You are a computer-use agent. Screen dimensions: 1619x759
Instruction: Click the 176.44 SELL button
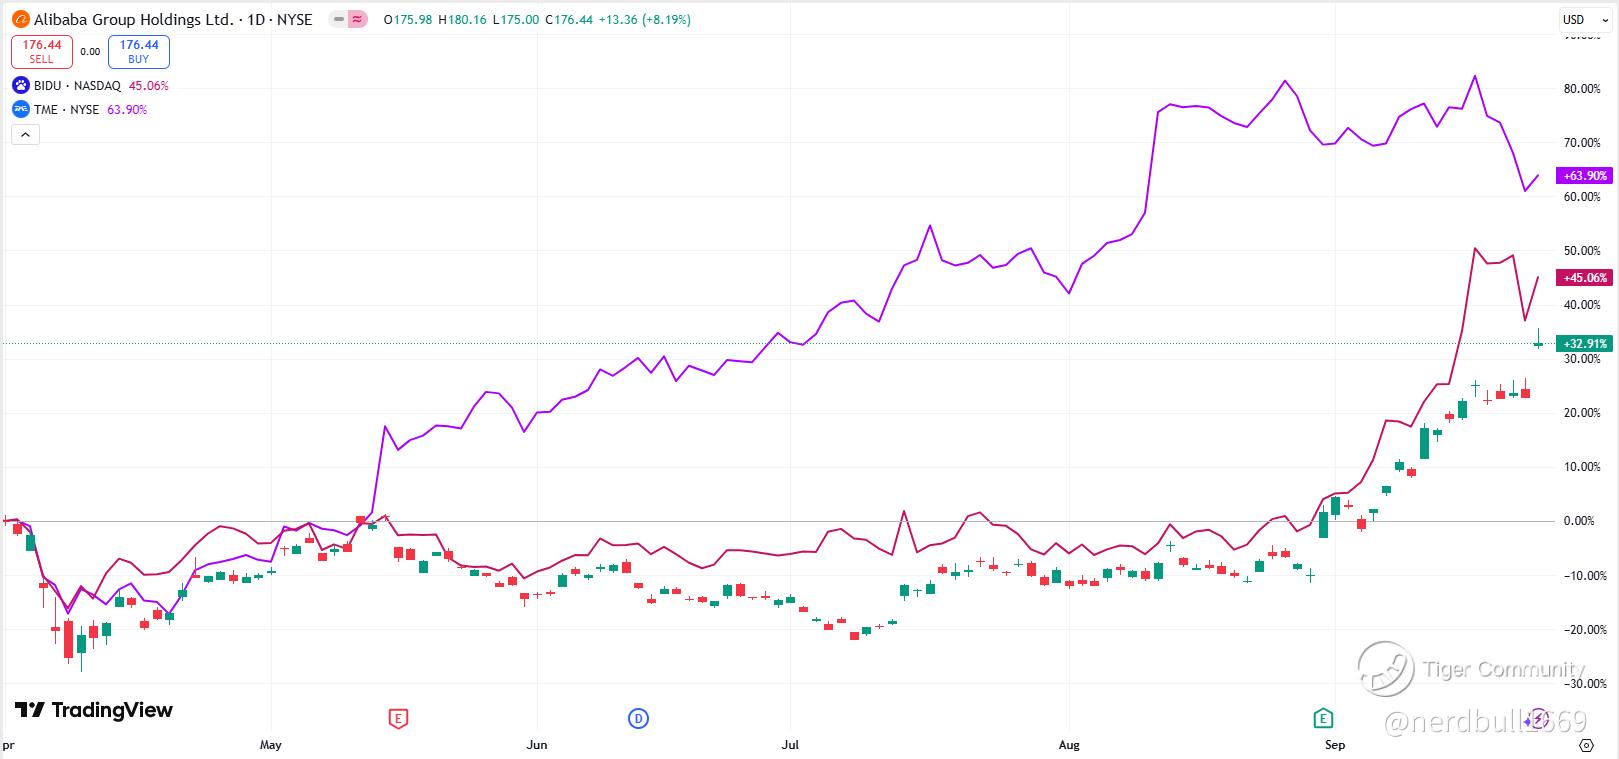pyautogui.click(x=42, y=51)
